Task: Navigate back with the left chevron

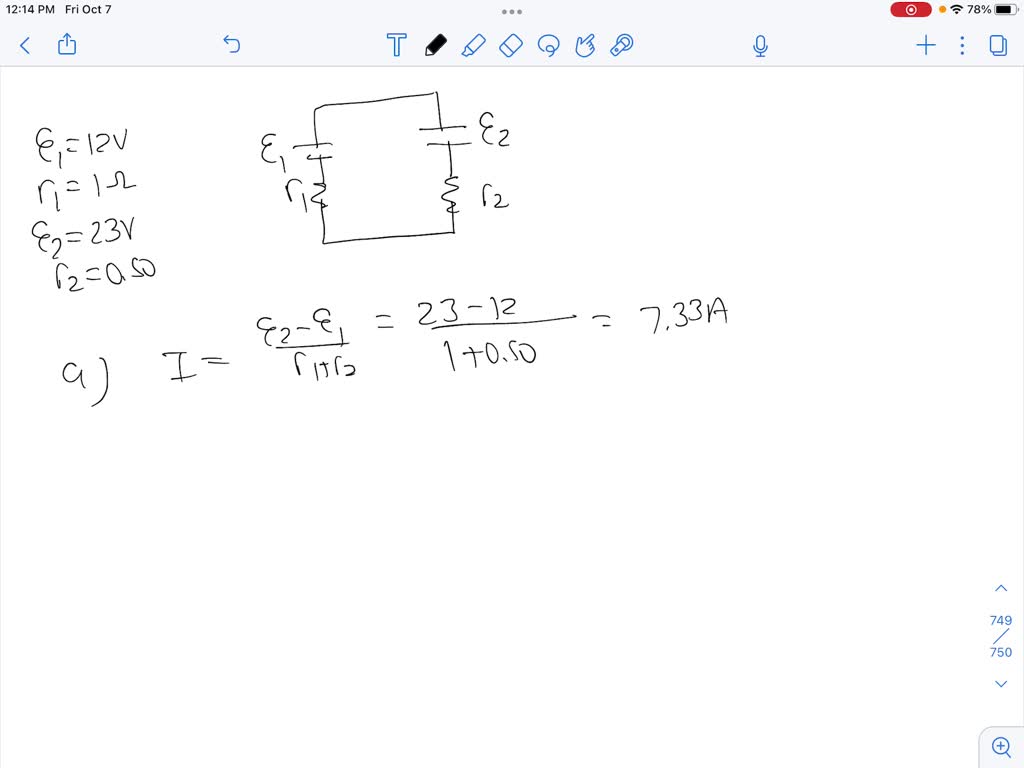Action: click(24, 45)
